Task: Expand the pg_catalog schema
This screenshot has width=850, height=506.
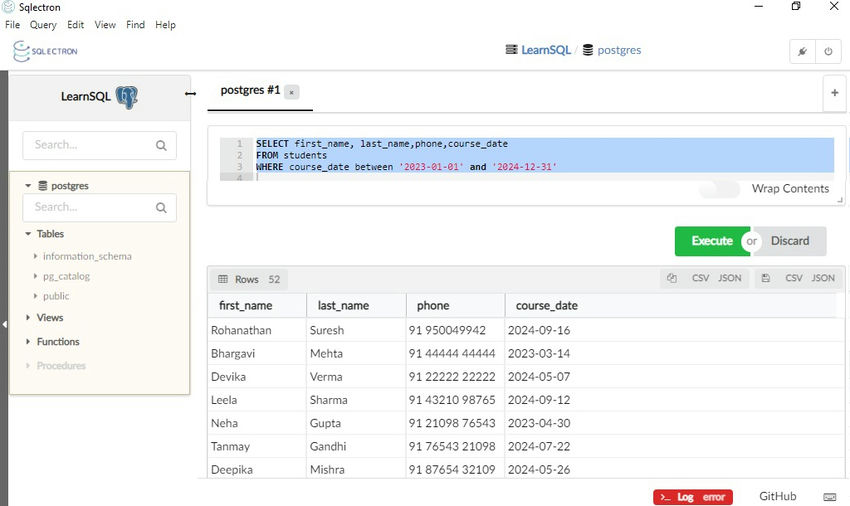Action: coord(35,276)
